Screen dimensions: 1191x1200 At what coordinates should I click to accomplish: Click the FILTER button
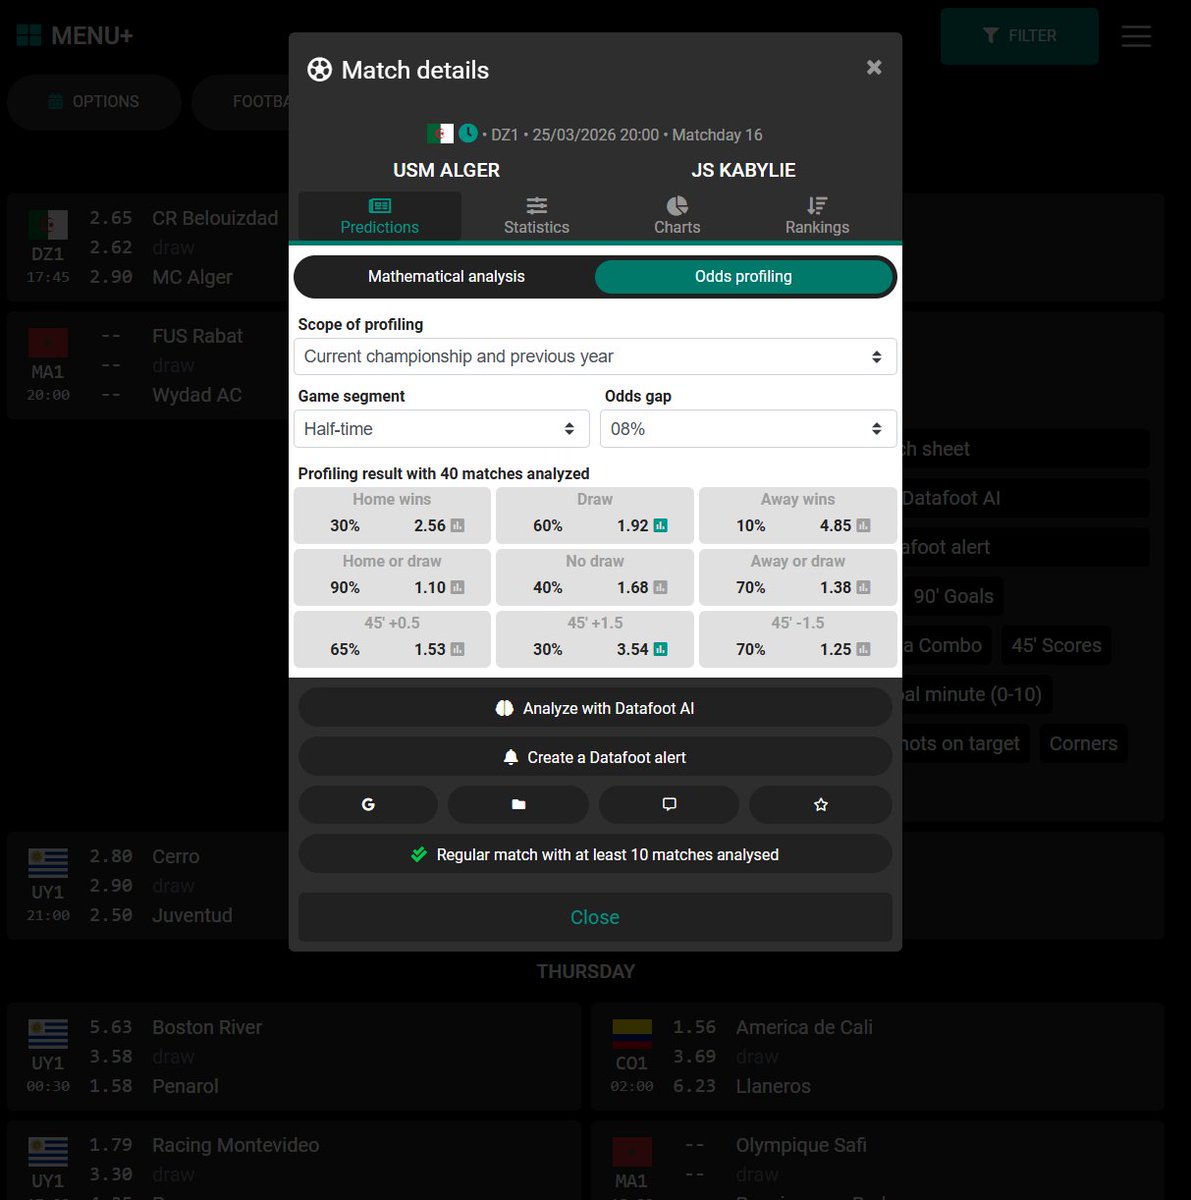click(1019, 36)
